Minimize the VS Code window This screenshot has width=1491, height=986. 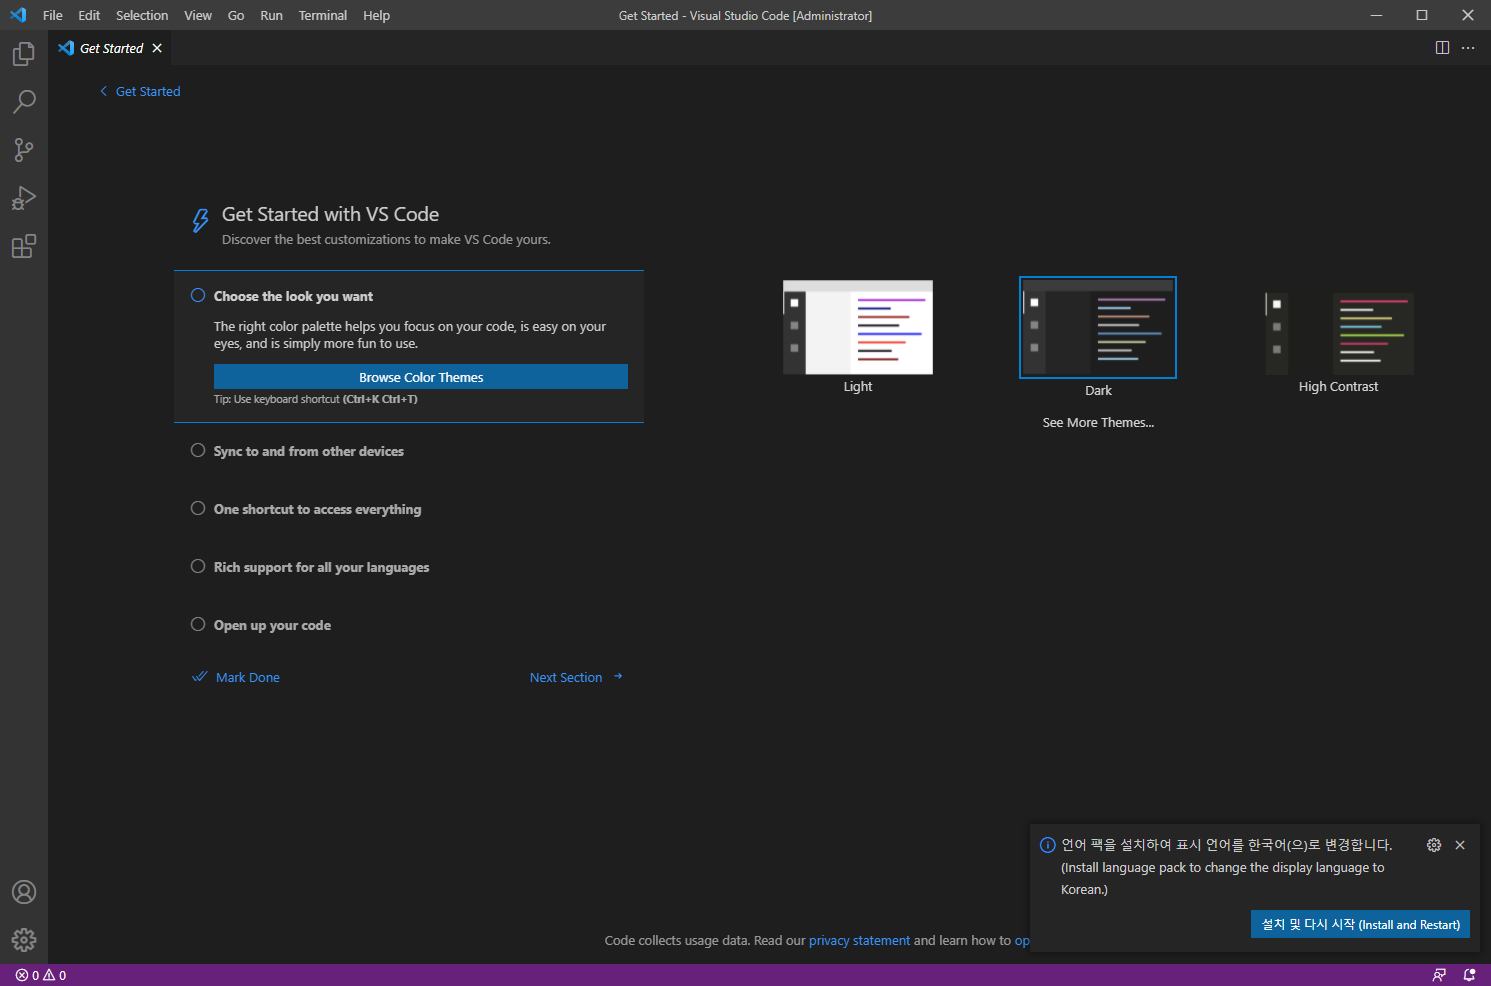click(x=1377, y=15)
